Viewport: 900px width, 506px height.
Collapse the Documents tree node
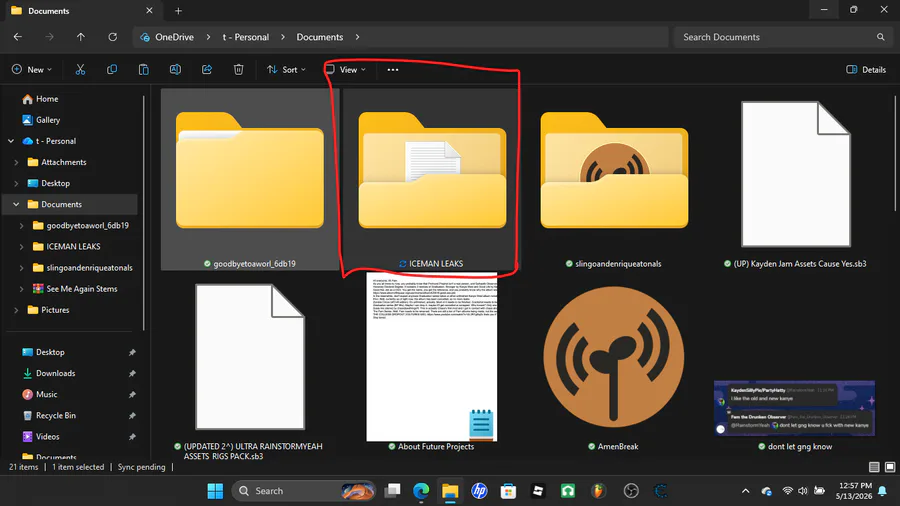(16, 204)
